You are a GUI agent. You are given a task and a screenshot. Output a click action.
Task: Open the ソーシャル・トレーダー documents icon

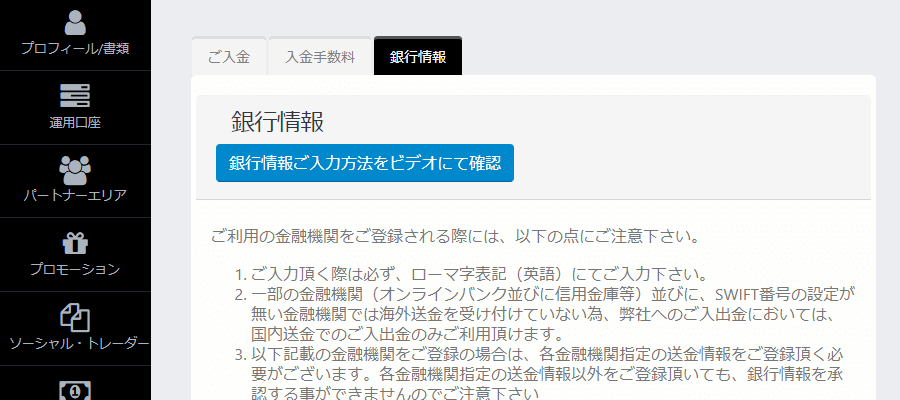coord(75,317)
